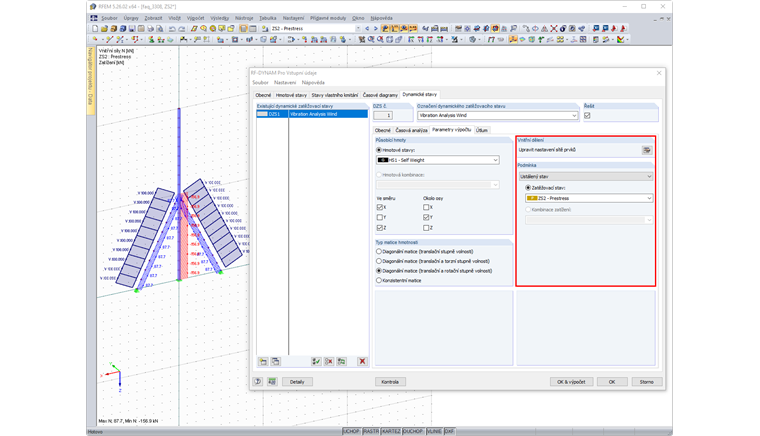760x436 pixels.
Task: Toggle DXF in status bar
Action: click(x=449, y=431)
